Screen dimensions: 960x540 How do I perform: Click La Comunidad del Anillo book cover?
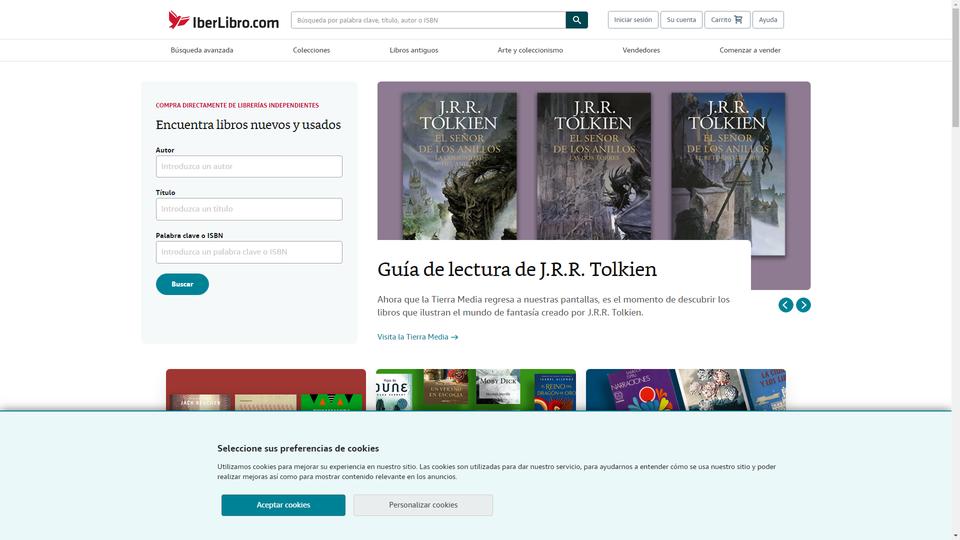coord(459,166)
